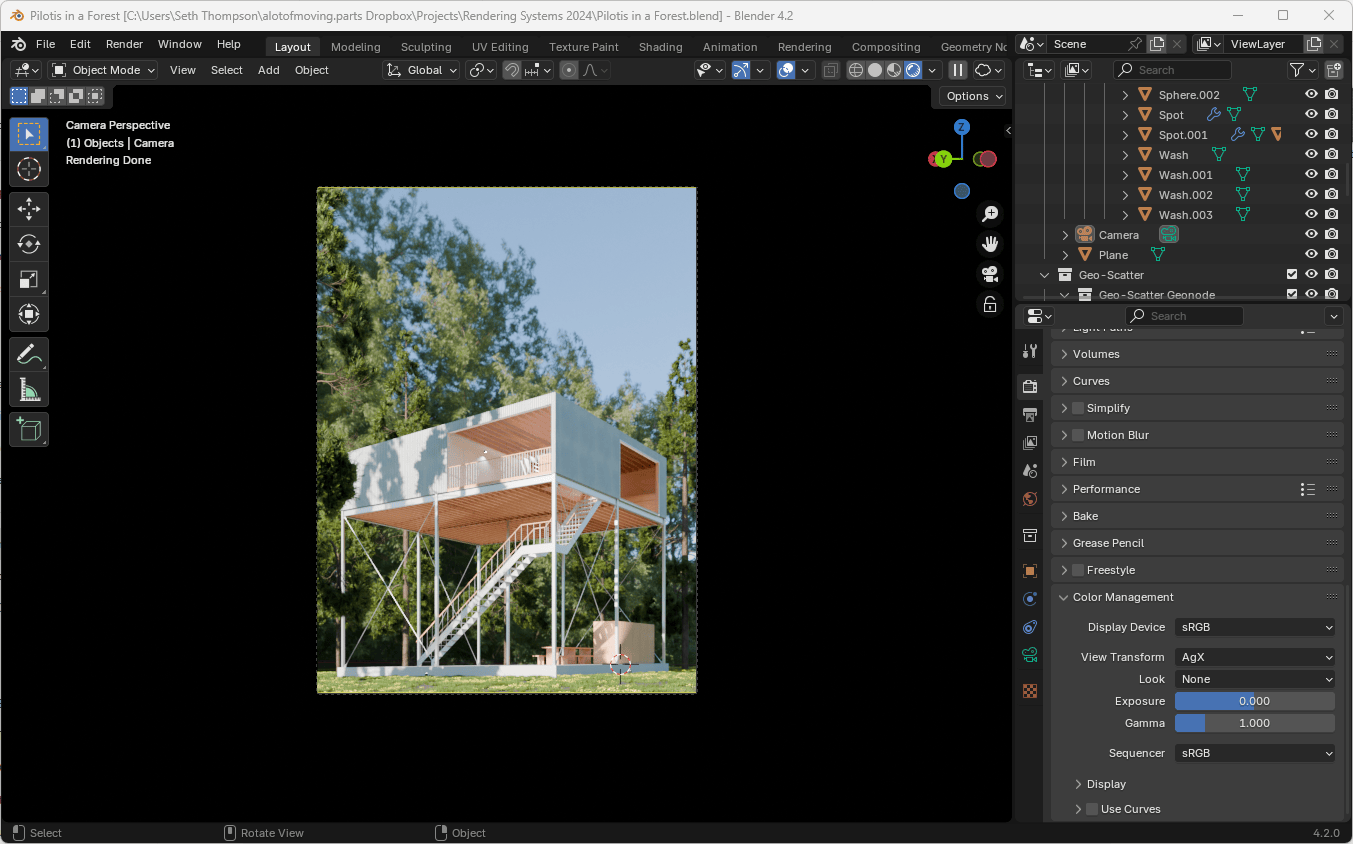
Task: Switch to the Shading workspace tab
Action: [660, 47]
